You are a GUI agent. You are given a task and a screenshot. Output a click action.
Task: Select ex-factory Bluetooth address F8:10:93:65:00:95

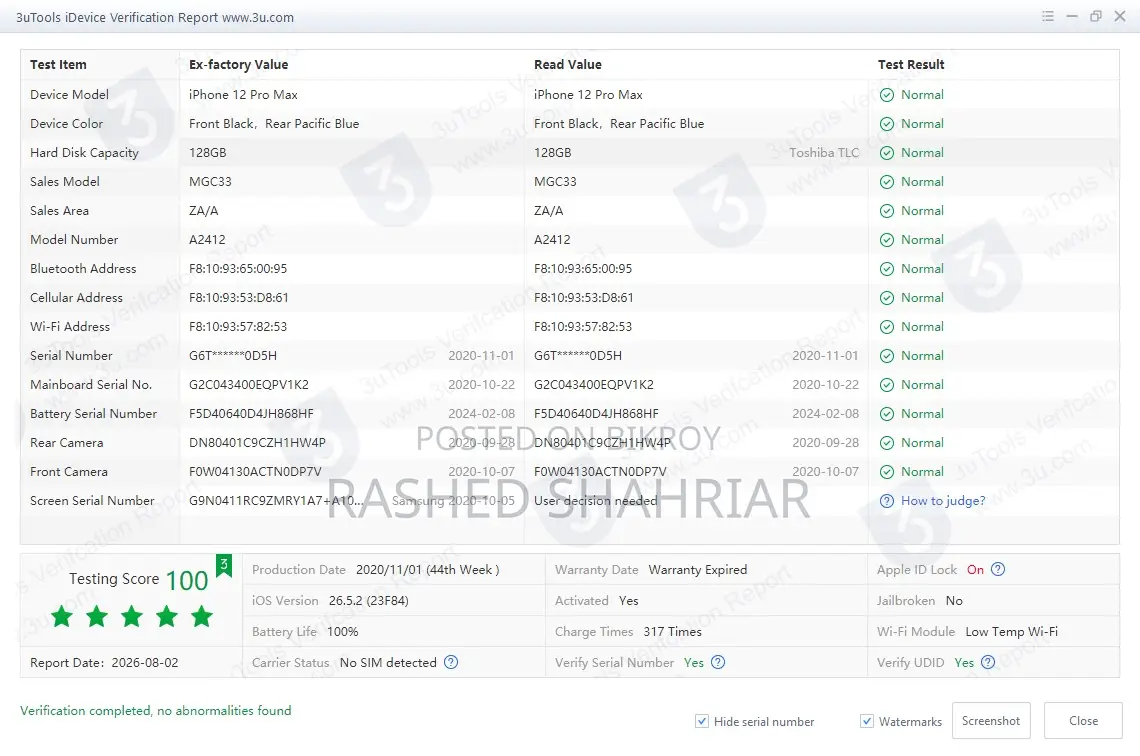(x=238, y=269)
